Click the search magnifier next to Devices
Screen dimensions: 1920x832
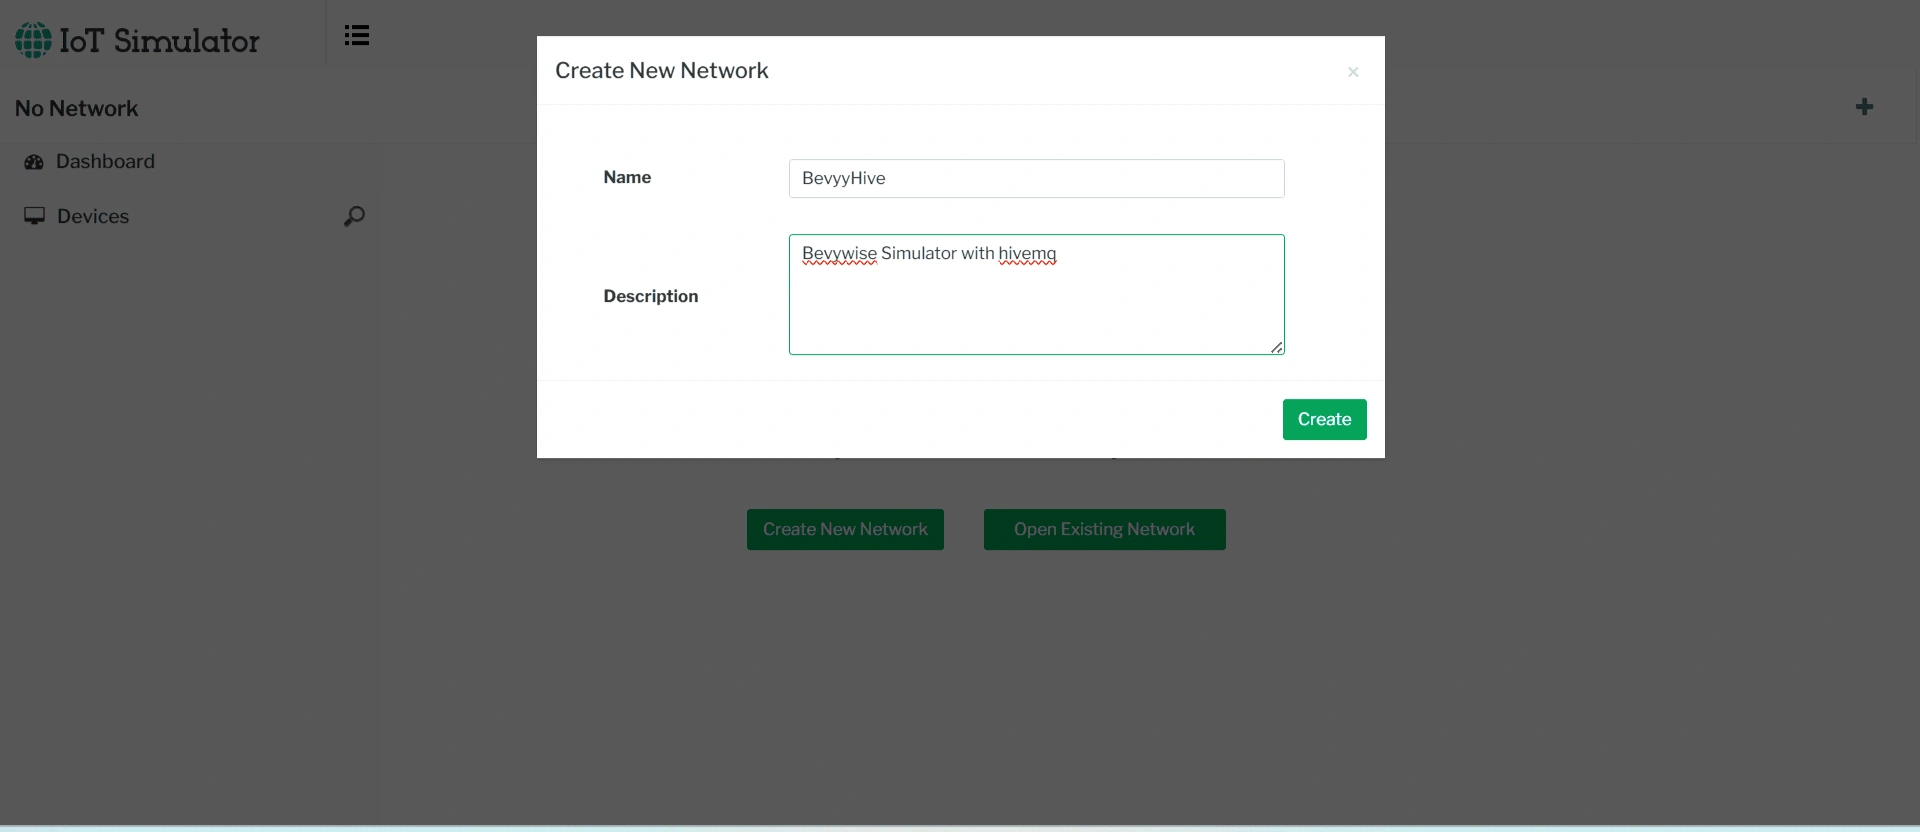point(354,216)
